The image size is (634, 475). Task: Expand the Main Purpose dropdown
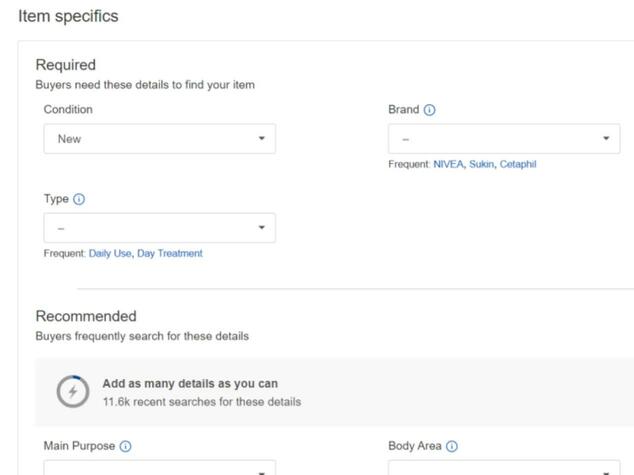[x=160, y=467]
